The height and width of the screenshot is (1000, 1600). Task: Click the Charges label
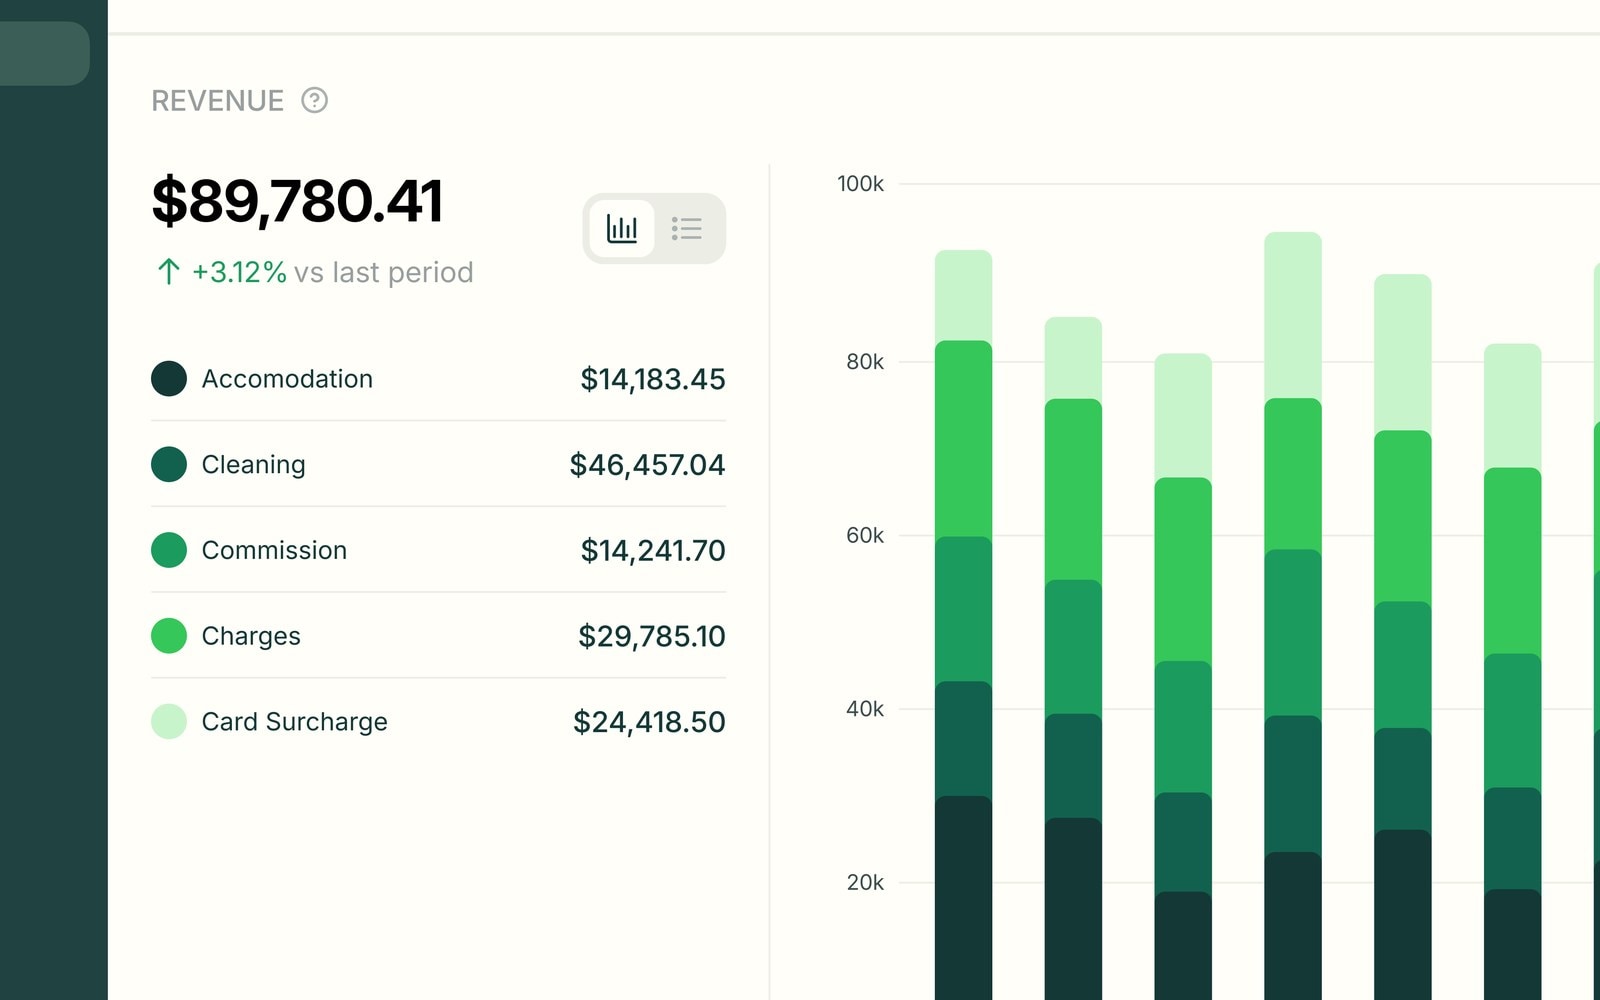(251, 636)
